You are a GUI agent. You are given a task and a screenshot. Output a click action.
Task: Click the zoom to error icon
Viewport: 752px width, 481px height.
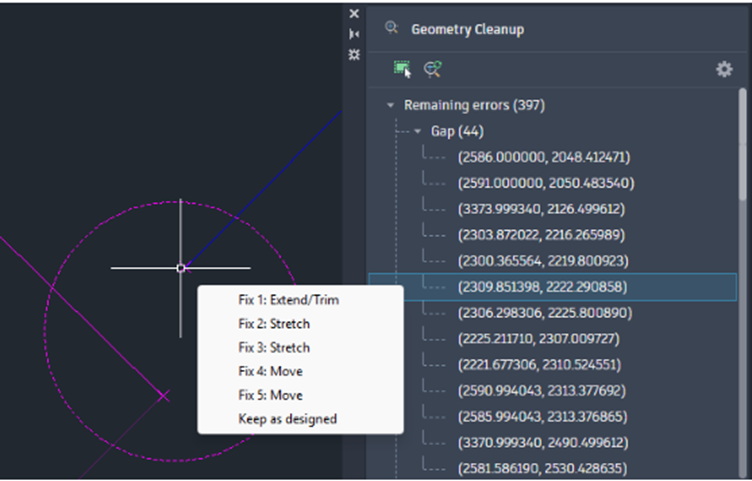433,70
